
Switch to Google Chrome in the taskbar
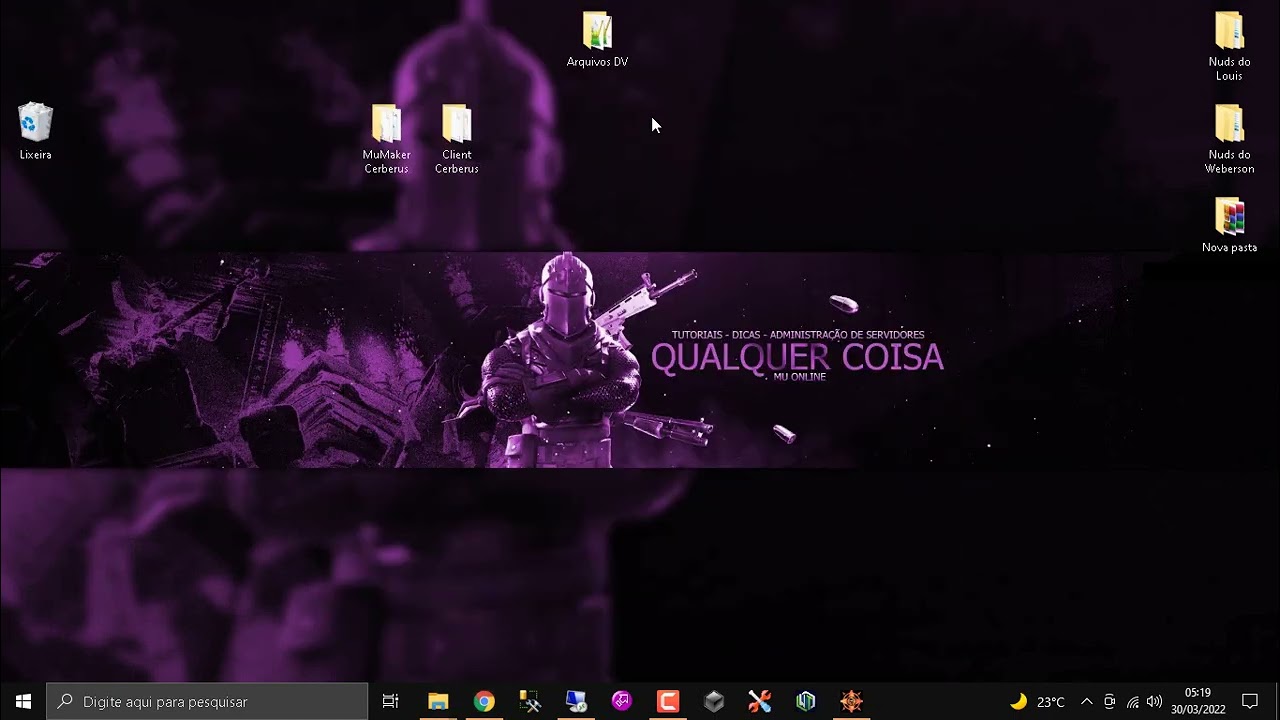click(x=484, y=701)
